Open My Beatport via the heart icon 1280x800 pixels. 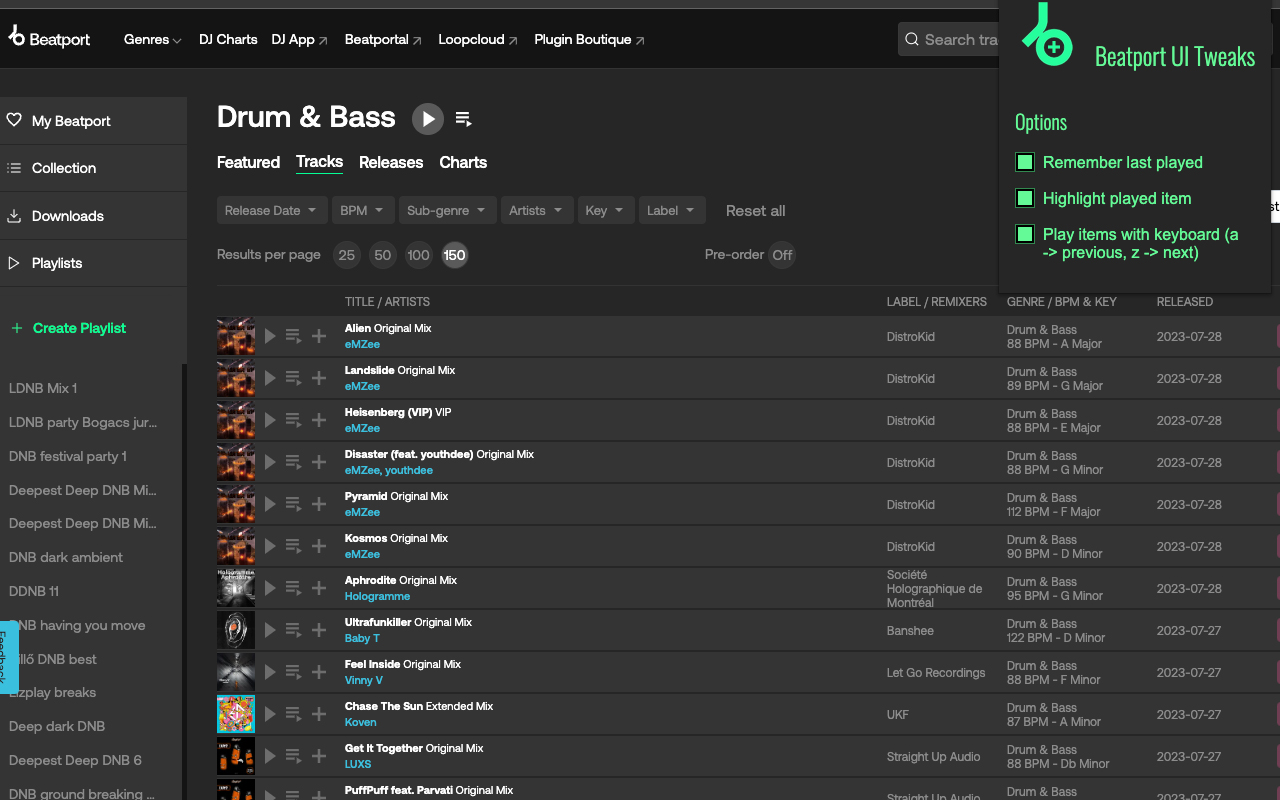pos(14,120)
